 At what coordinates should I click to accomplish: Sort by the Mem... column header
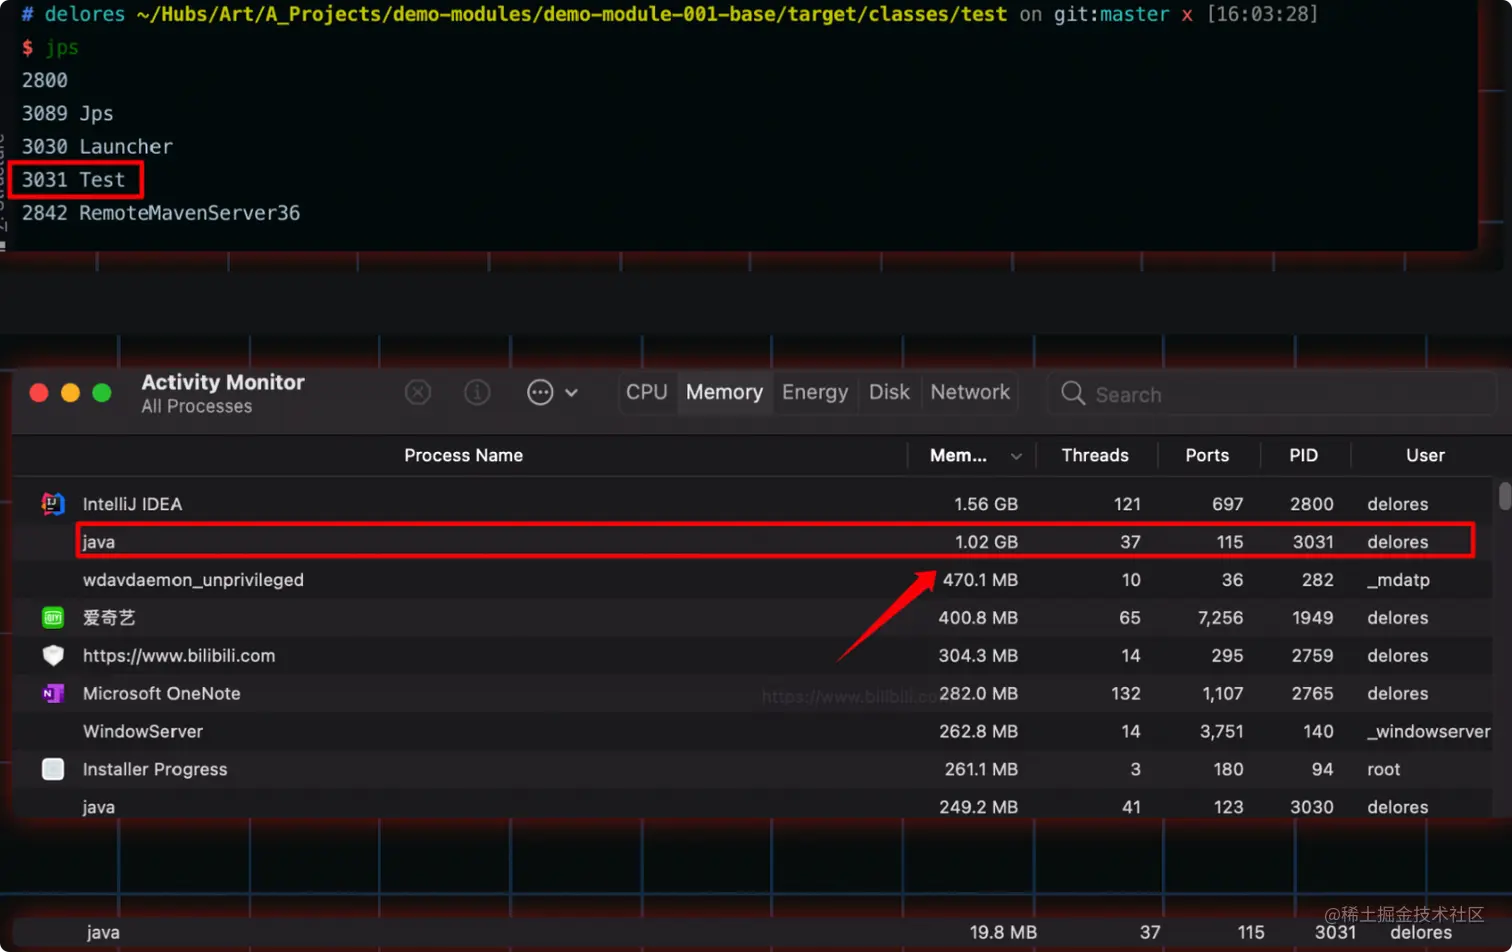(972, 455)
